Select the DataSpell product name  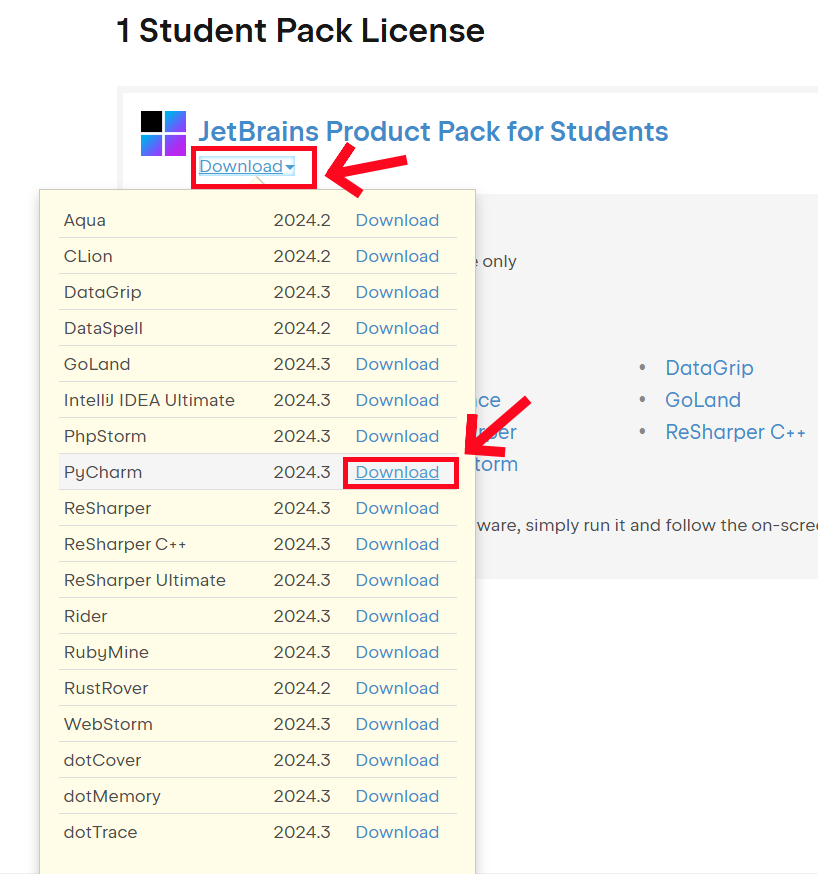103,328
